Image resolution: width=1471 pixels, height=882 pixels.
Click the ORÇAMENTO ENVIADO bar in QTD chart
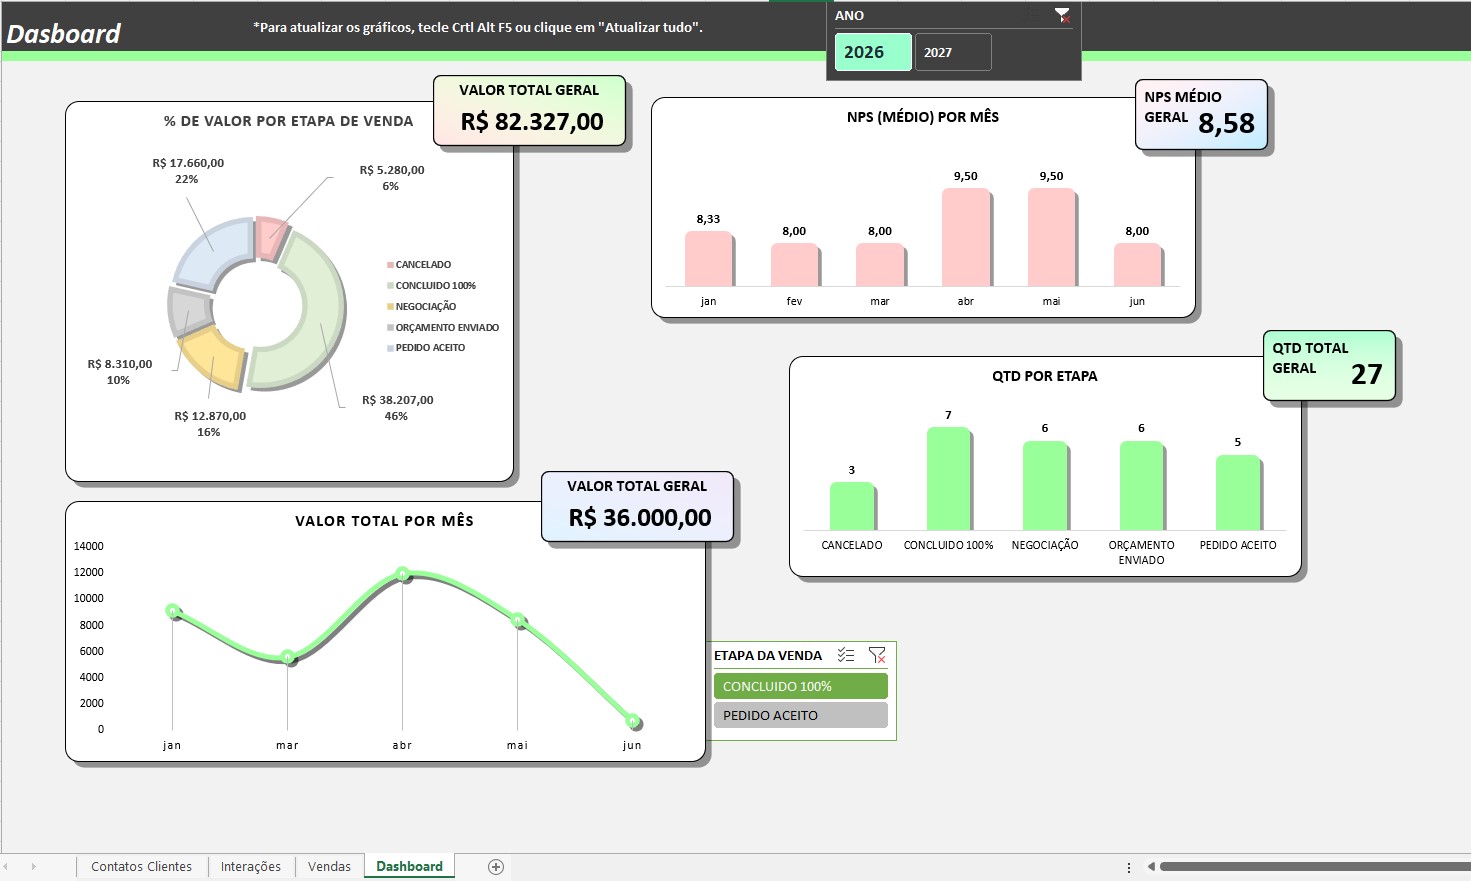pyautogui.click(x=1142, y=486)
